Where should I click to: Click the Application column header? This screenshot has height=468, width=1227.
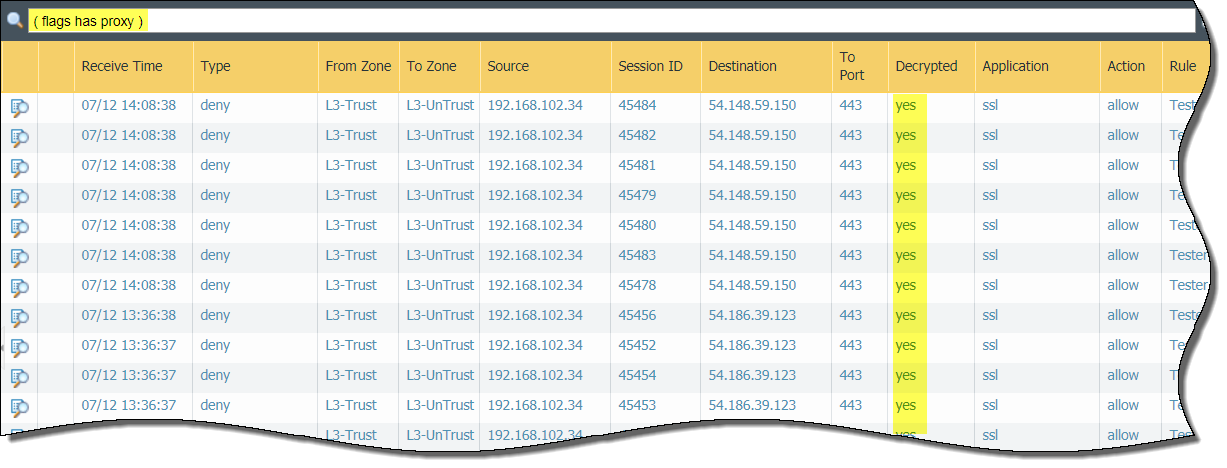pyautogui.click(x=1015, y=66)
